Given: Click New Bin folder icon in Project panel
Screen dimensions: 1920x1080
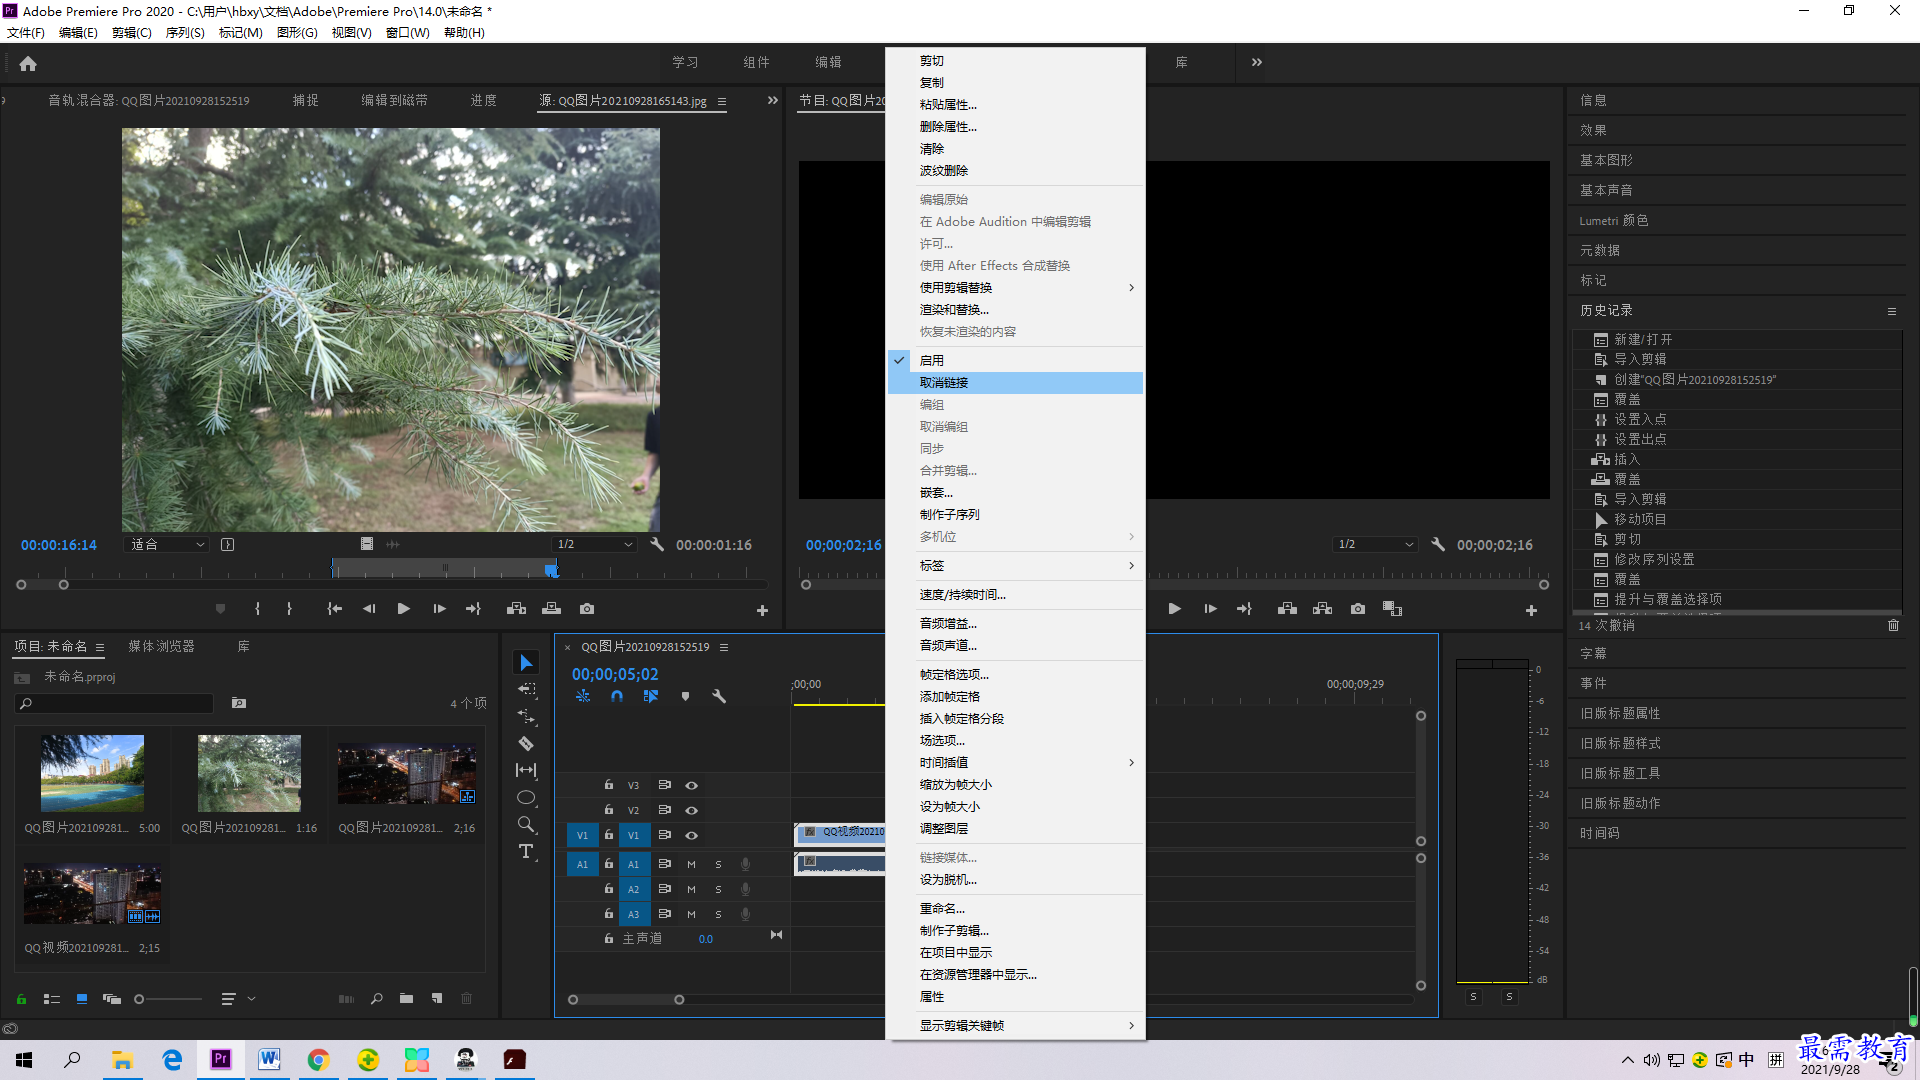Looking at the screenshot, I should click(406, 998).
